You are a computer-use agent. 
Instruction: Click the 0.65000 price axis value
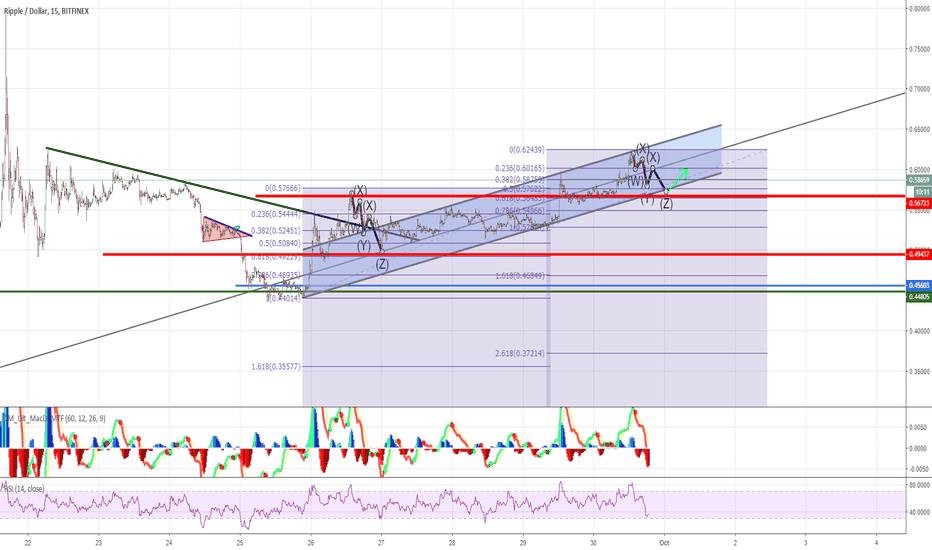[x=920, y=129]
